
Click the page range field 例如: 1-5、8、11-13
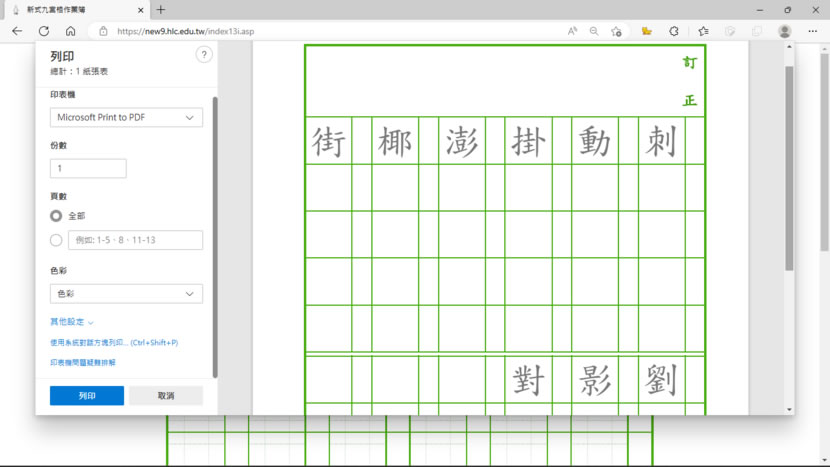coord(135,240)
